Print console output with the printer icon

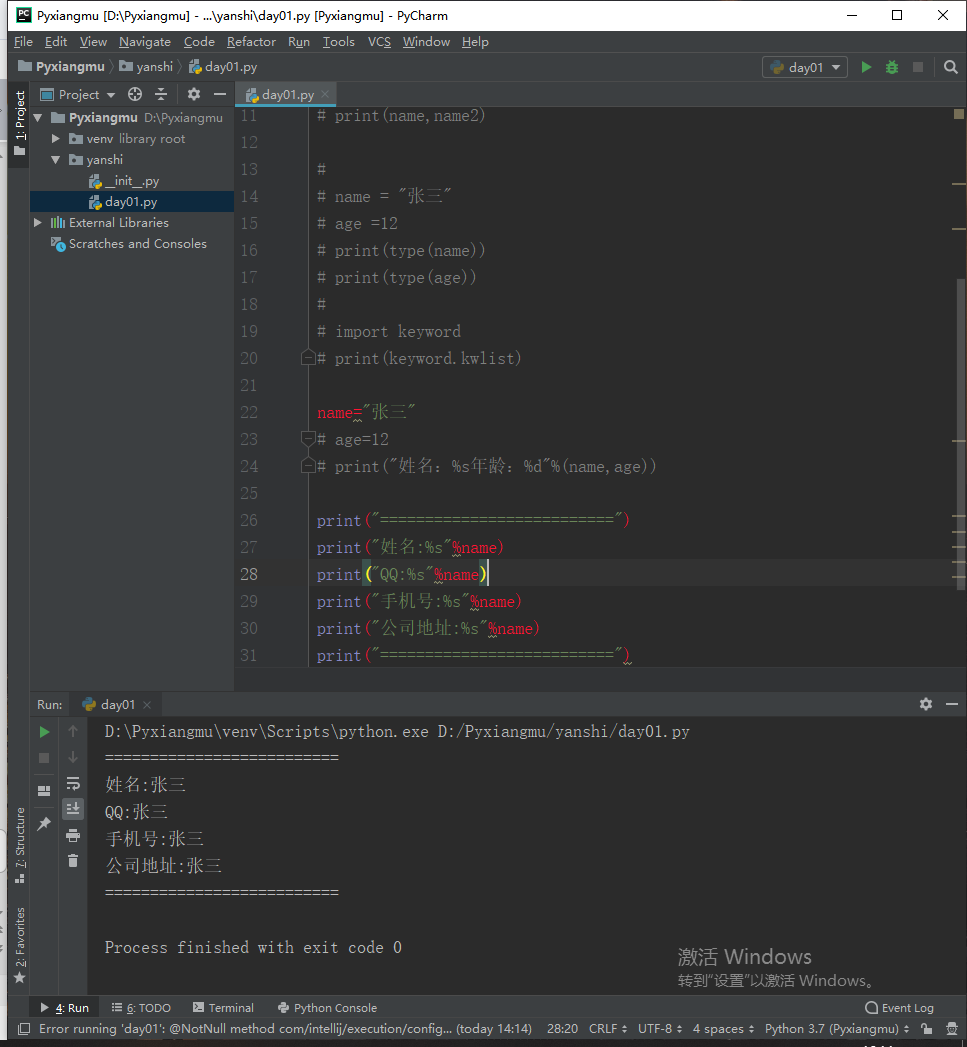(x=72, y=835)
